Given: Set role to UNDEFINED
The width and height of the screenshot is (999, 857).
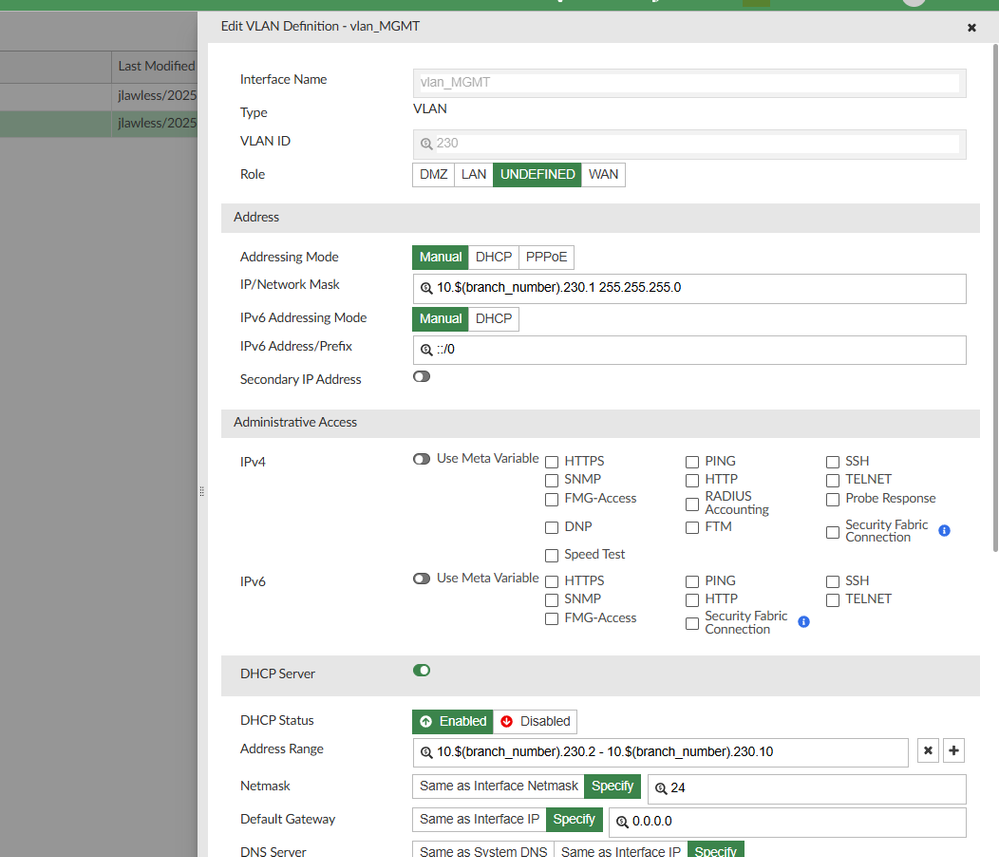Looking at the screenshot, I should tap(537, 175).
